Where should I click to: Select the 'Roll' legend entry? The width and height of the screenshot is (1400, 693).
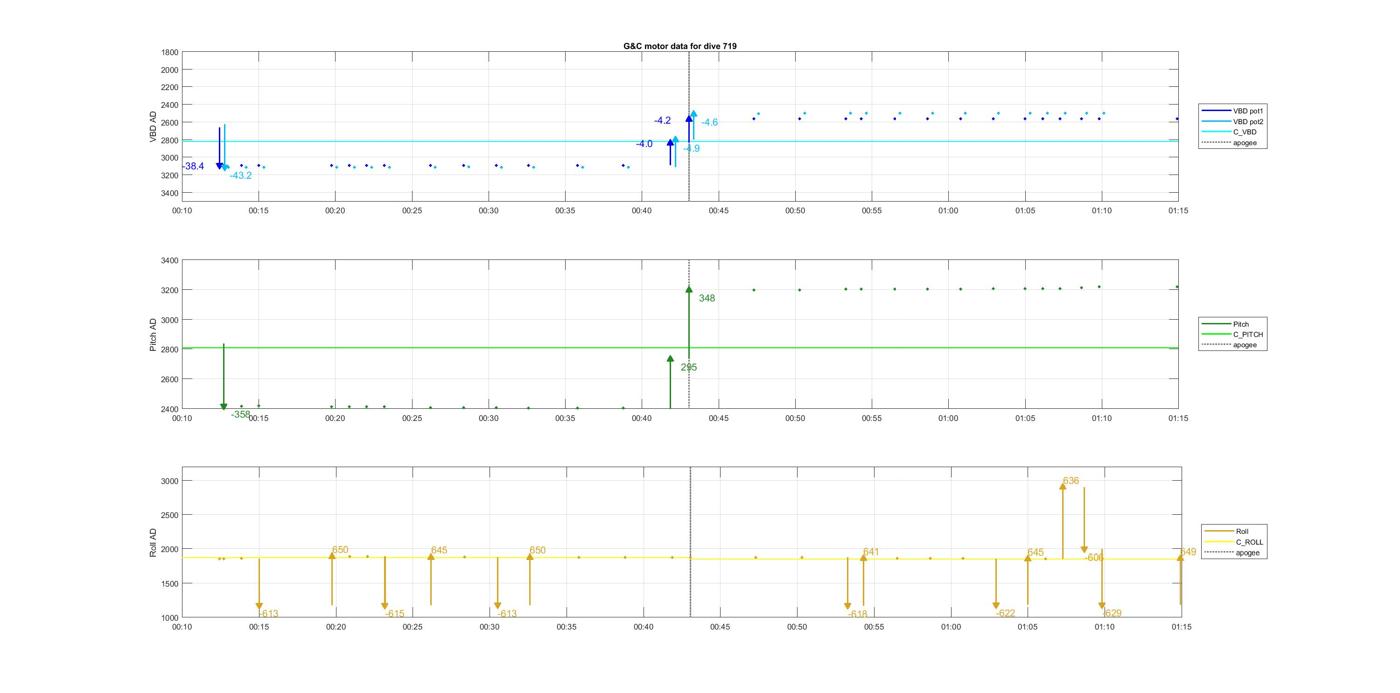(x=1227, y=531)
